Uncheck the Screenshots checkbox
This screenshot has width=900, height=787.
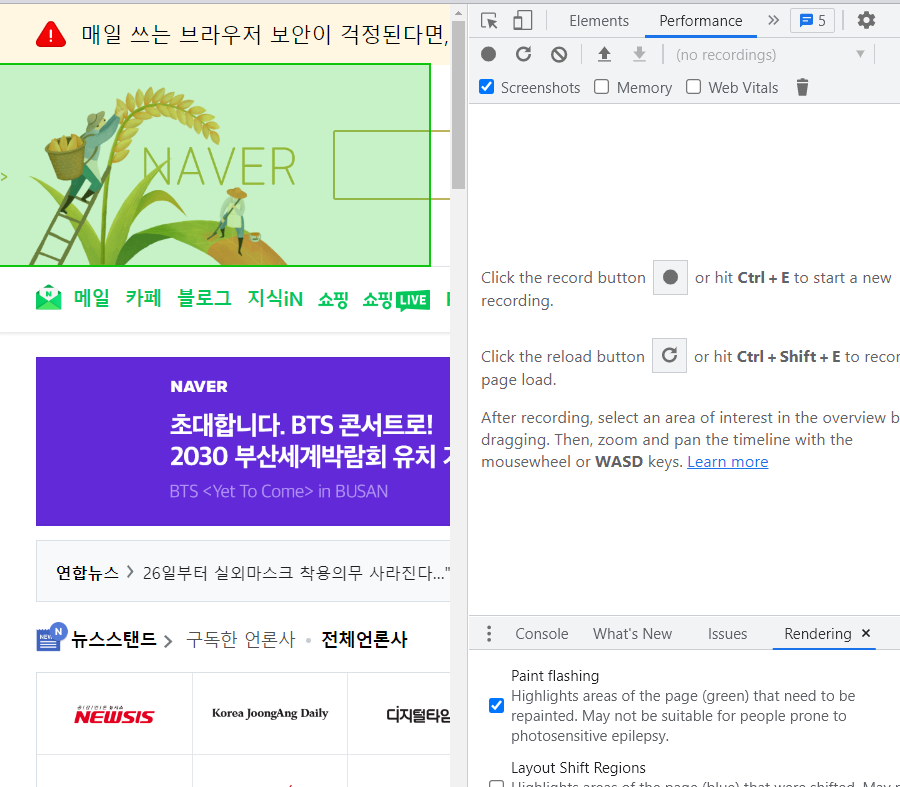click(x=486, y=87)
